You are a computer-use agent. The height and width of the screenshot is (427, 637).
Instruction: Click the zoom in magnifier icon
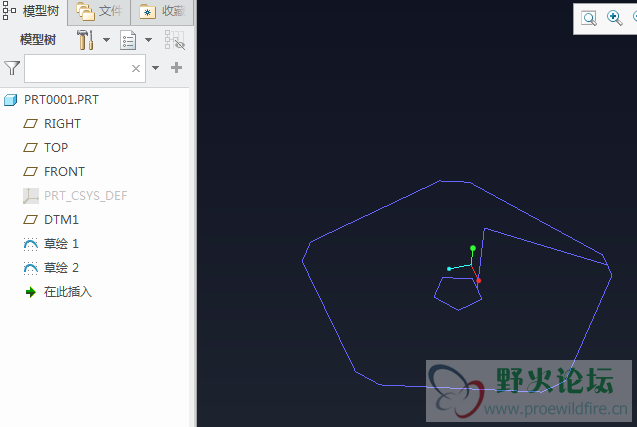point(614,18)
